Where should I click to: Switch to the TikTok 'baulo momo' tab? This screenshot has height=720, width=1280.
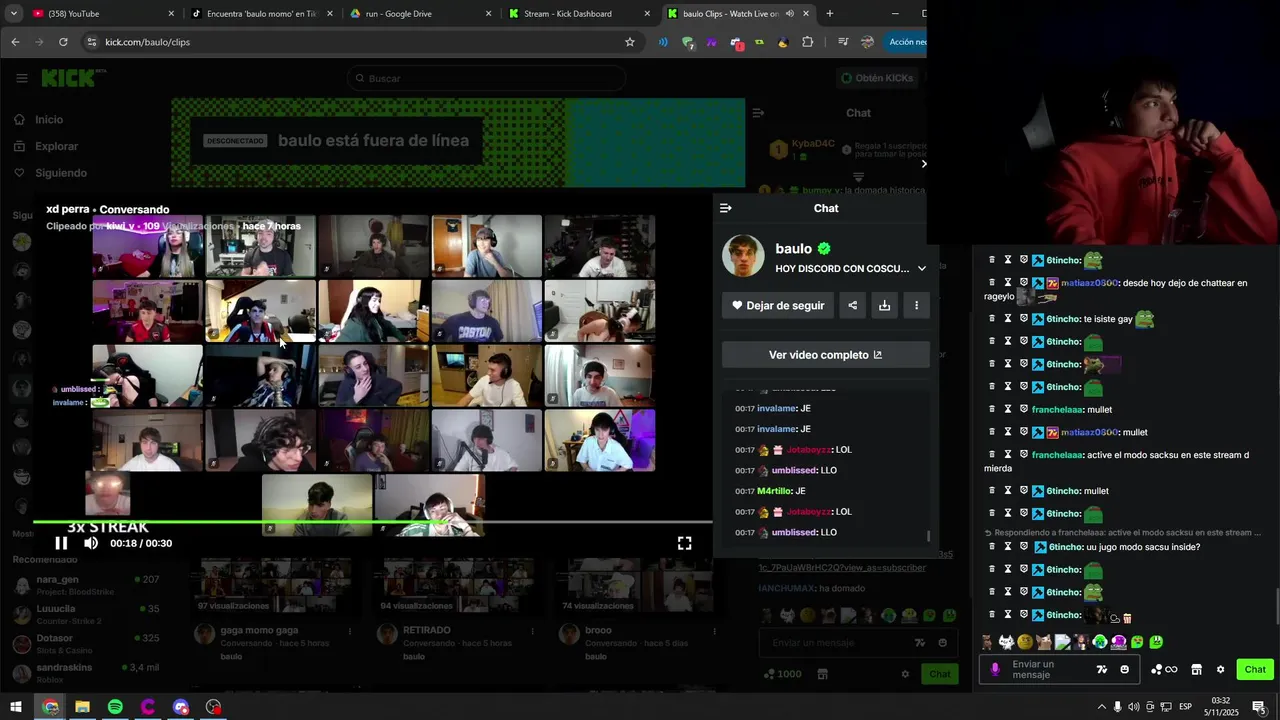tap(260, 14)
